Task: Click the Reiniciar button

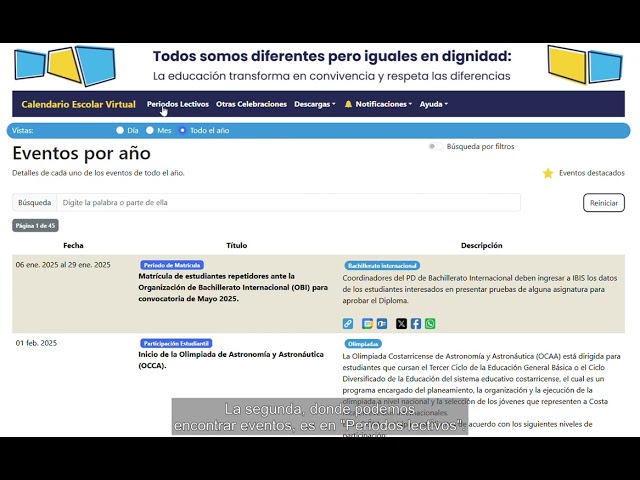Action: [604, 203]
